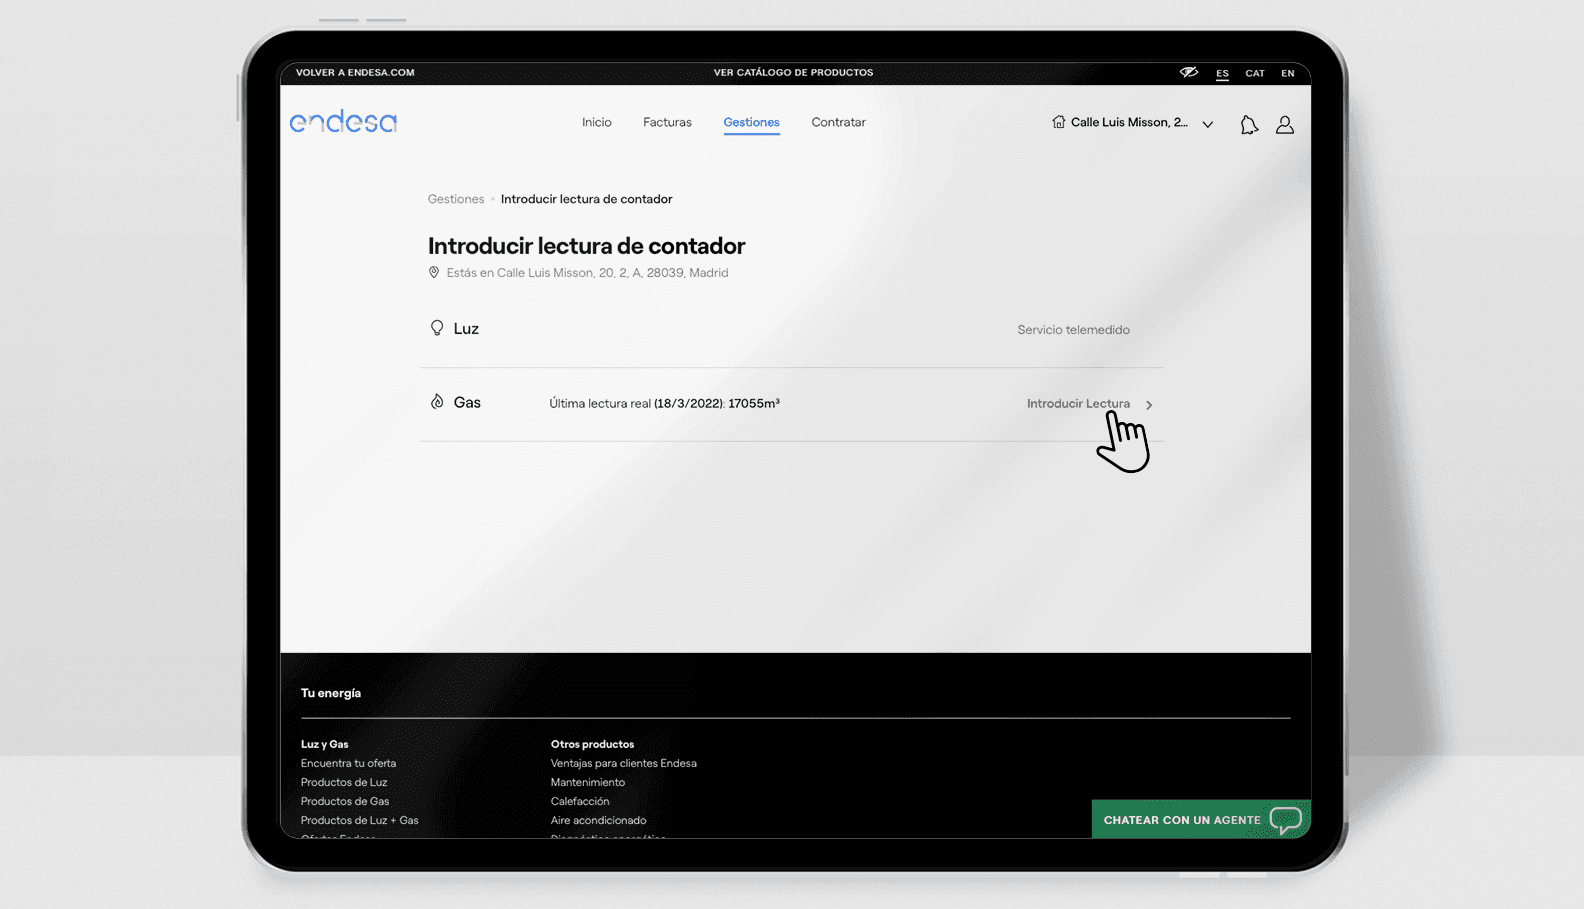Click the house icon beside the address
This screenshot has width=1584, height=909.
[x=1058, y=122]
